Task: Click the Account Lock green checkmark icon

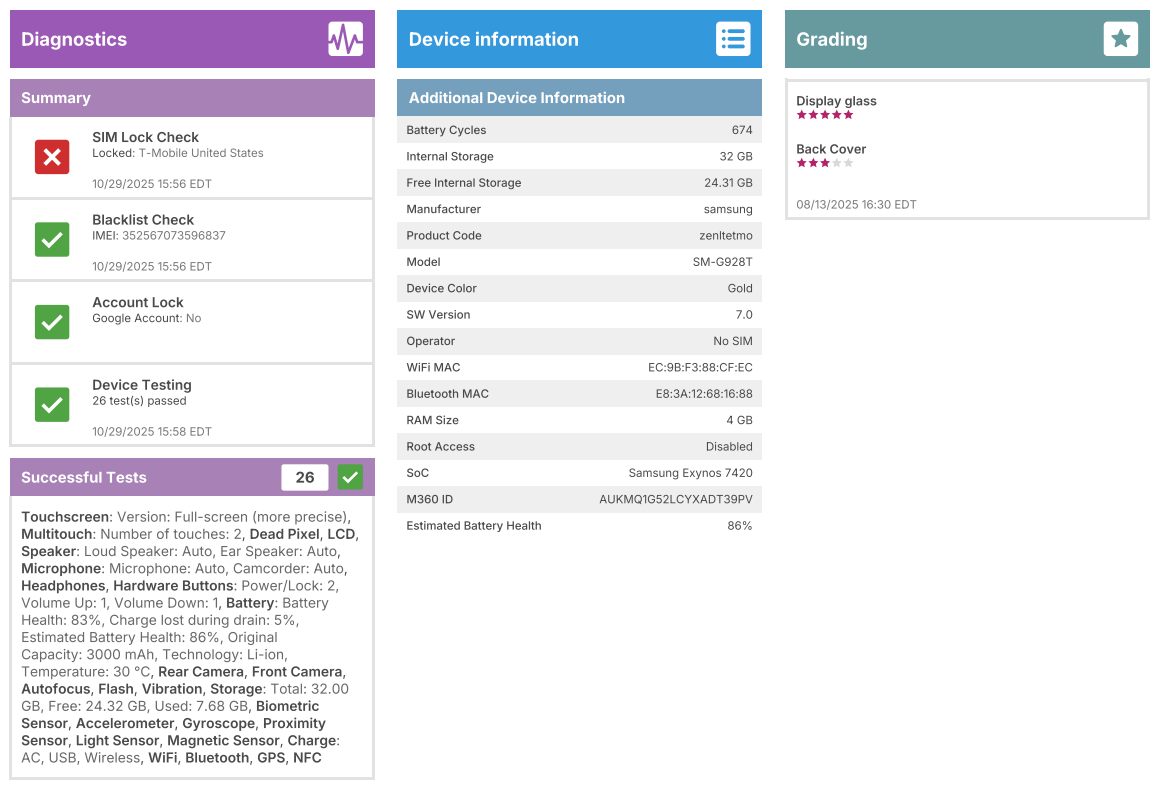Action: (x=52, y=322)
